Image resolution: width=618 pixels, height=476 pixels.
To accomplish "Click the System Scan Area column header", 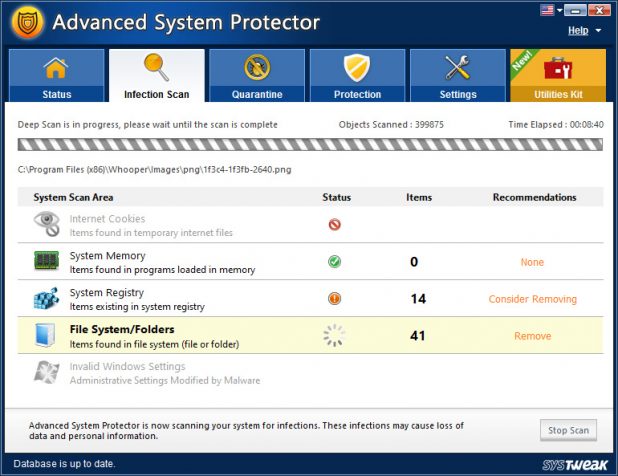I will click(x=73, y=197).
